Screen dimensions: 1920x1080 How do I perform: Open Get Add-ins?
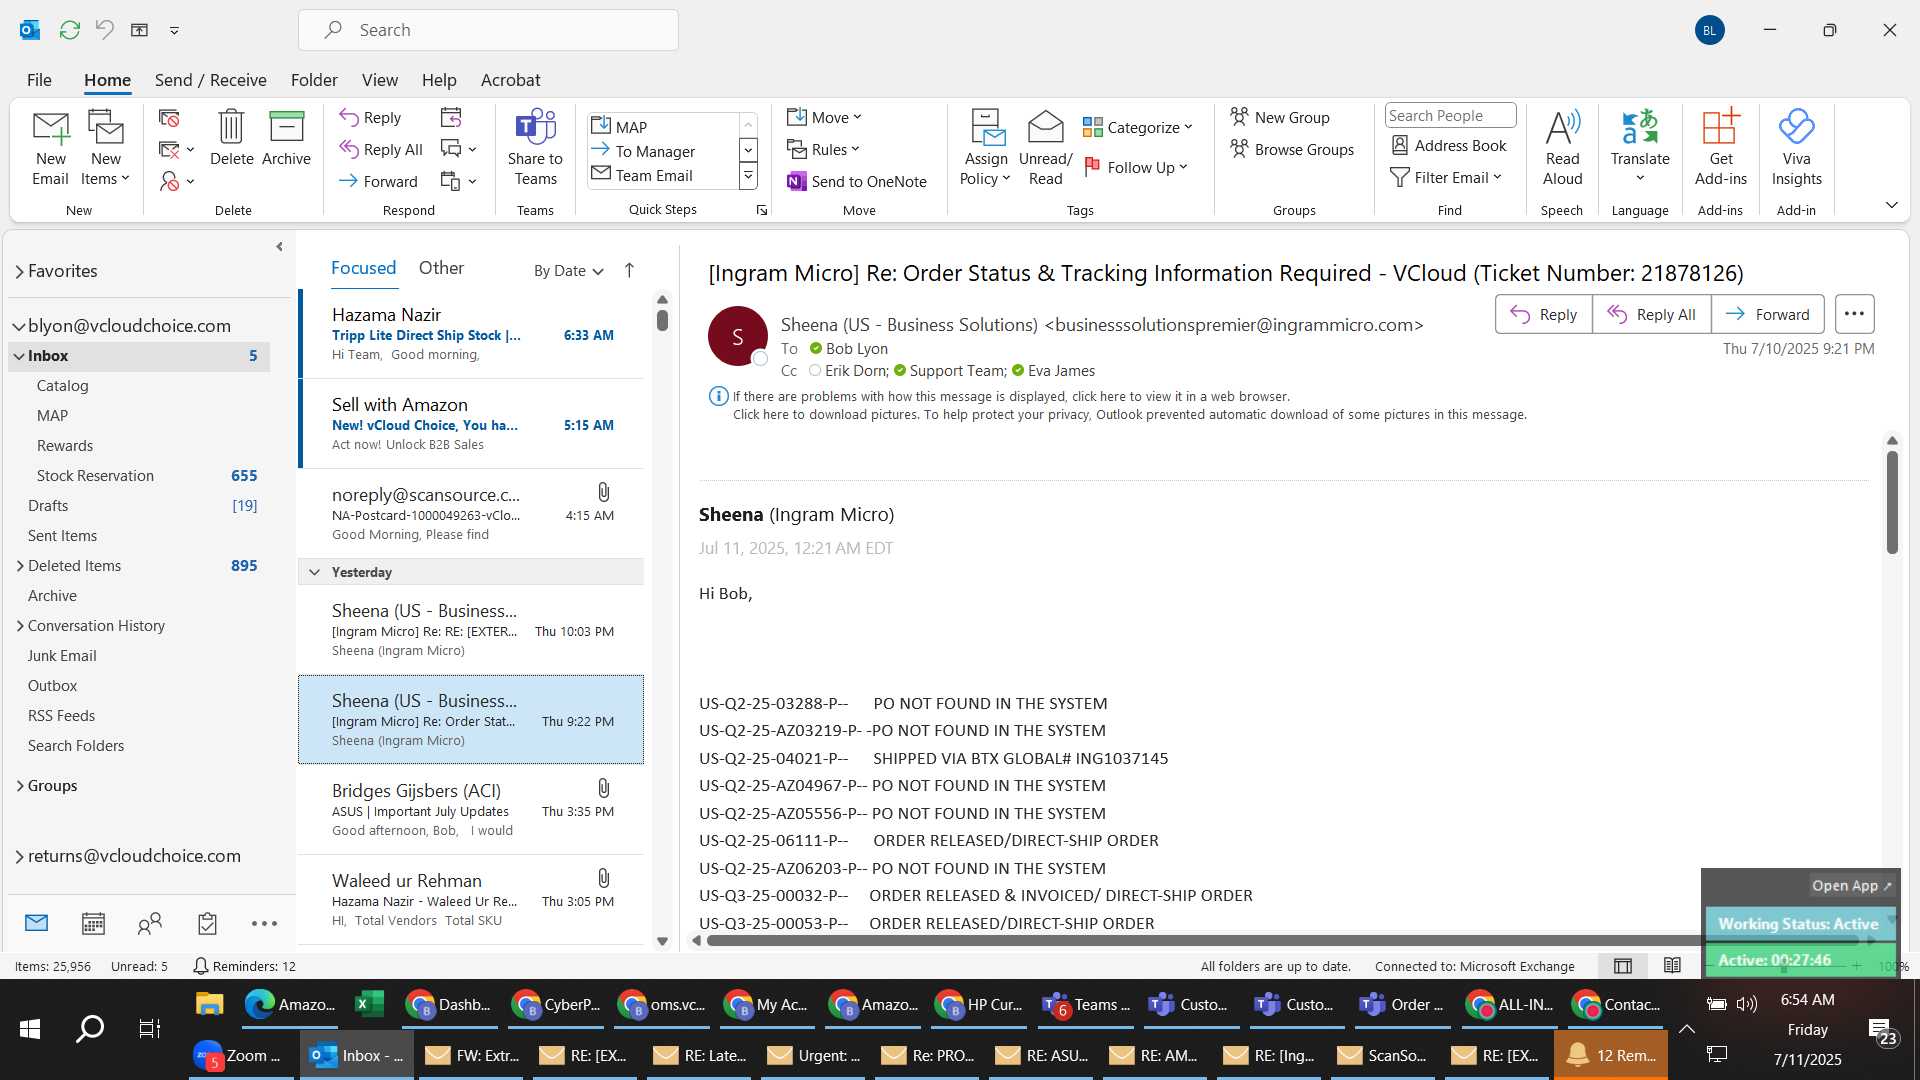pos(1720,148)
